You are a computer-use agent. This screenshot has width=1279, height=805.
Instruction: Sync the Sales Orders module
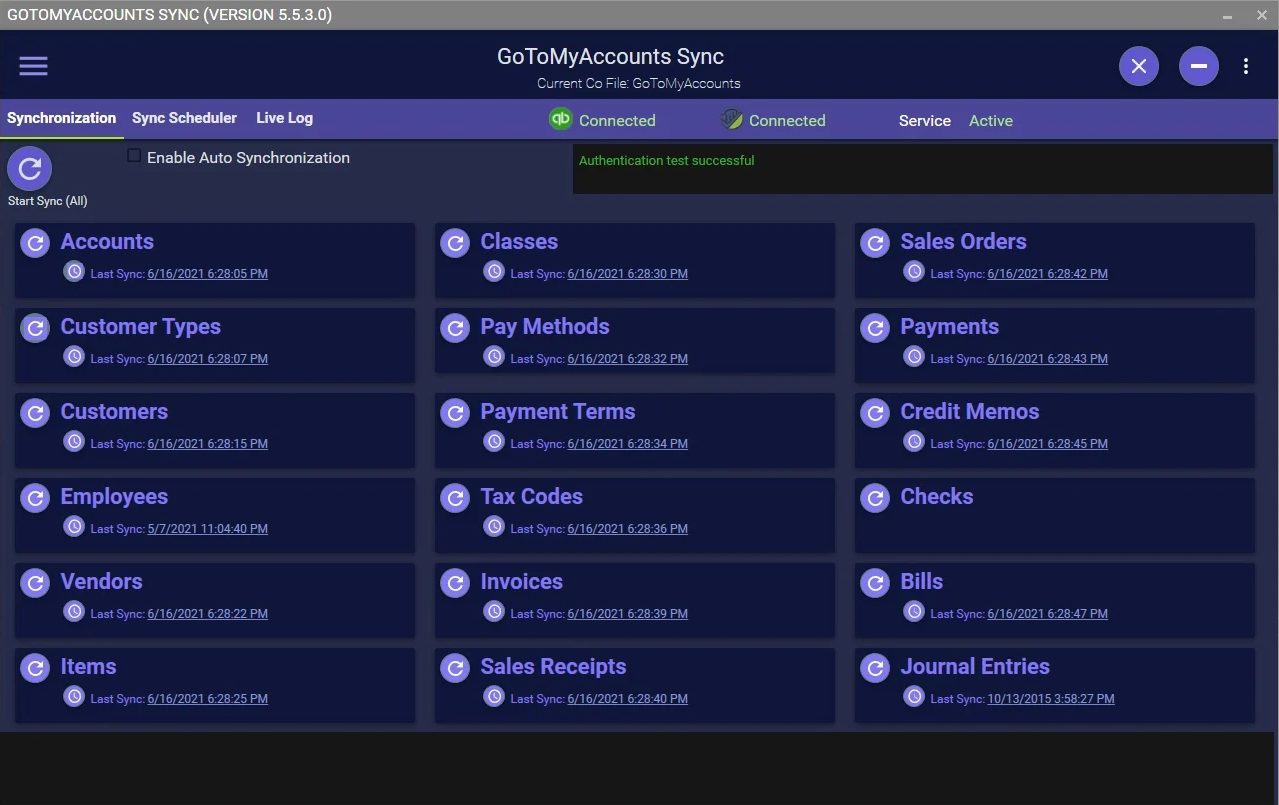875,243
